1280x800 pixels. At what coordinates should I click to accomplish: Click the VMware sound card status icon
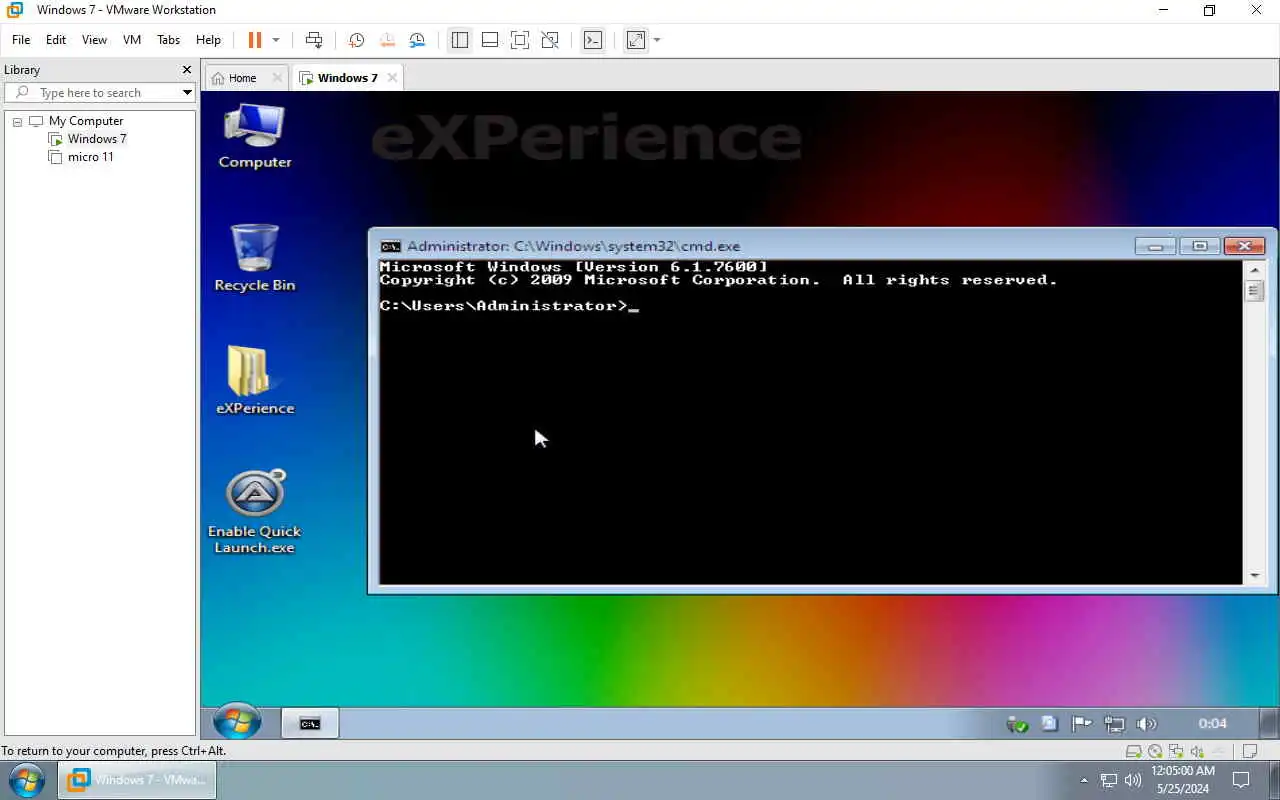click(1198, 751)
